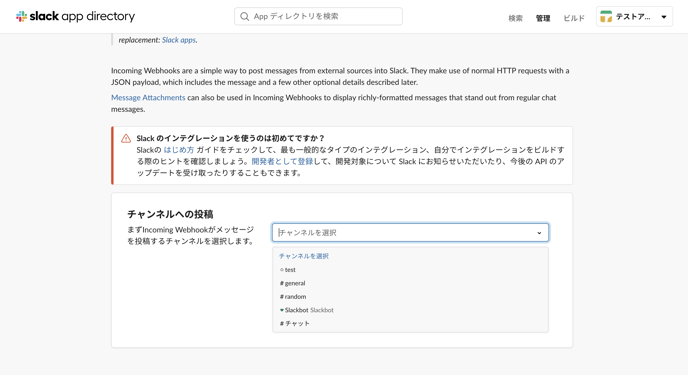Click the チャンネルを選択 combo box
The width and height of the screenshot is (688, 375).
coord(410,232)
